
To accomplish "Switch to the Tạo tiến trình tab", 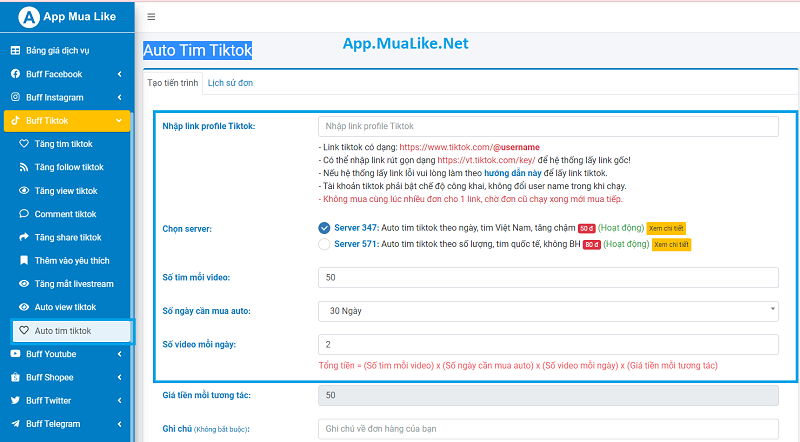I will (172, 83).
